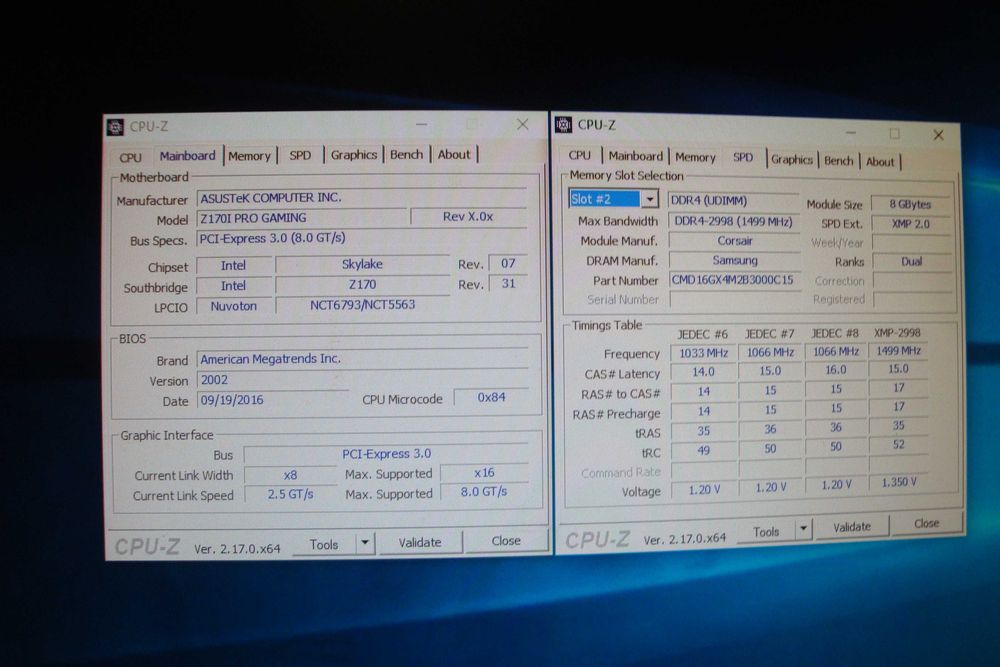Open Graphics tab in the right CPU-Z window

coord(791,159)
